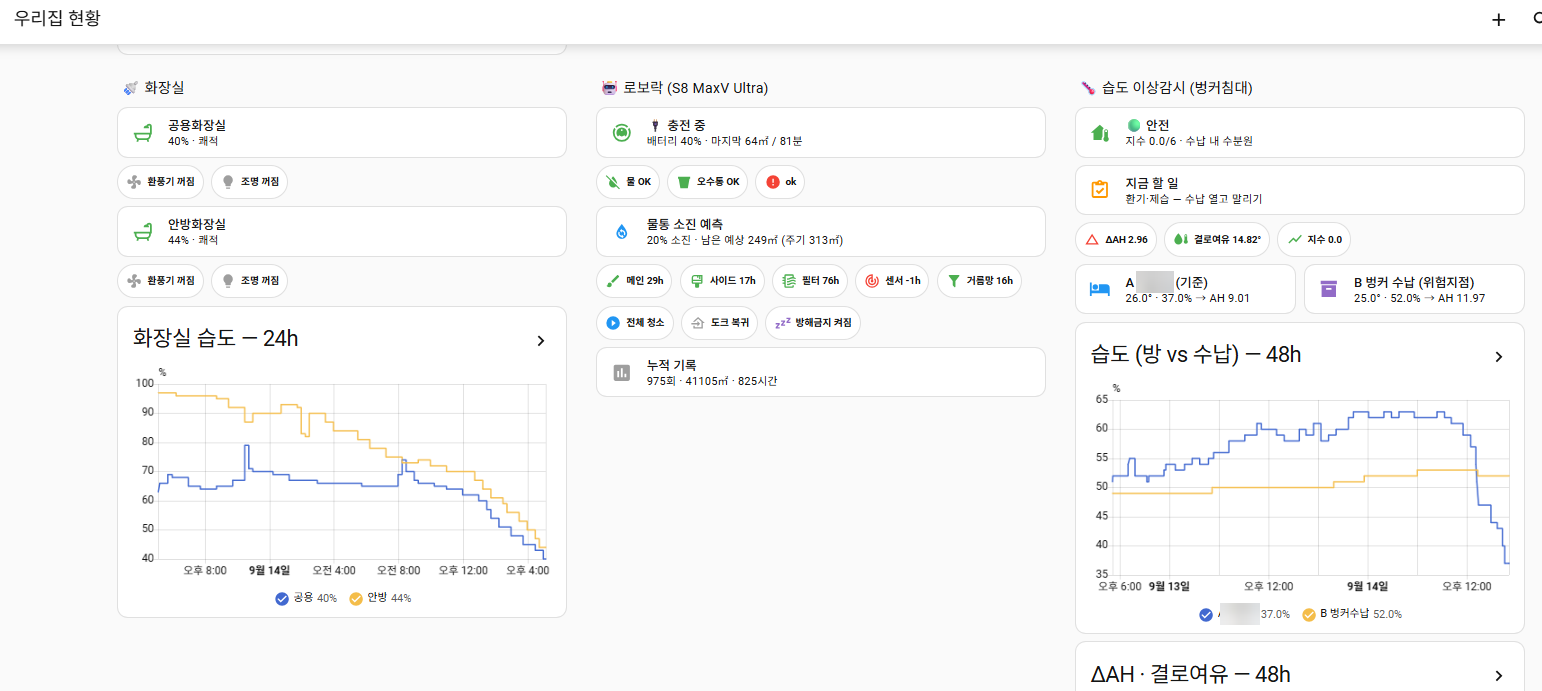
Task: Open the 거름망 16h strainer chip
Action: tap(979, 281)
